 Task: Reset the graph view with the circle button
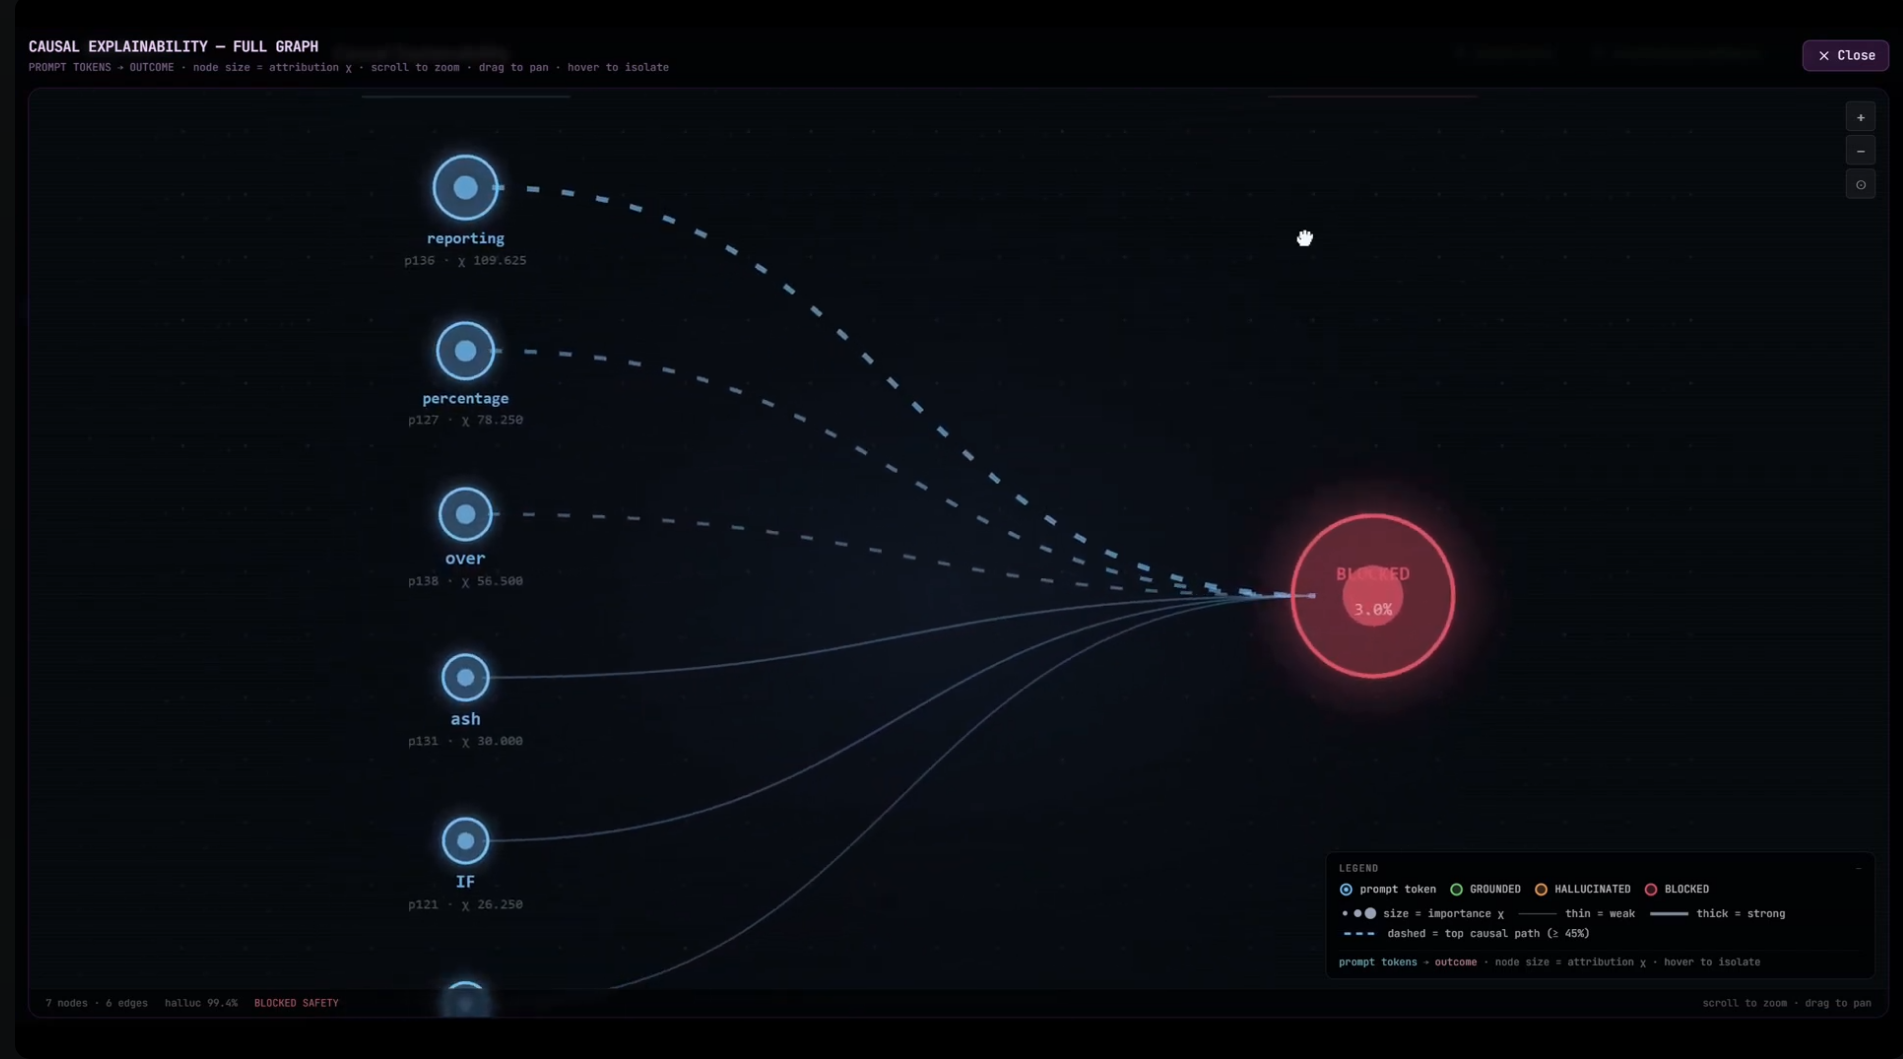point(1860,185)
